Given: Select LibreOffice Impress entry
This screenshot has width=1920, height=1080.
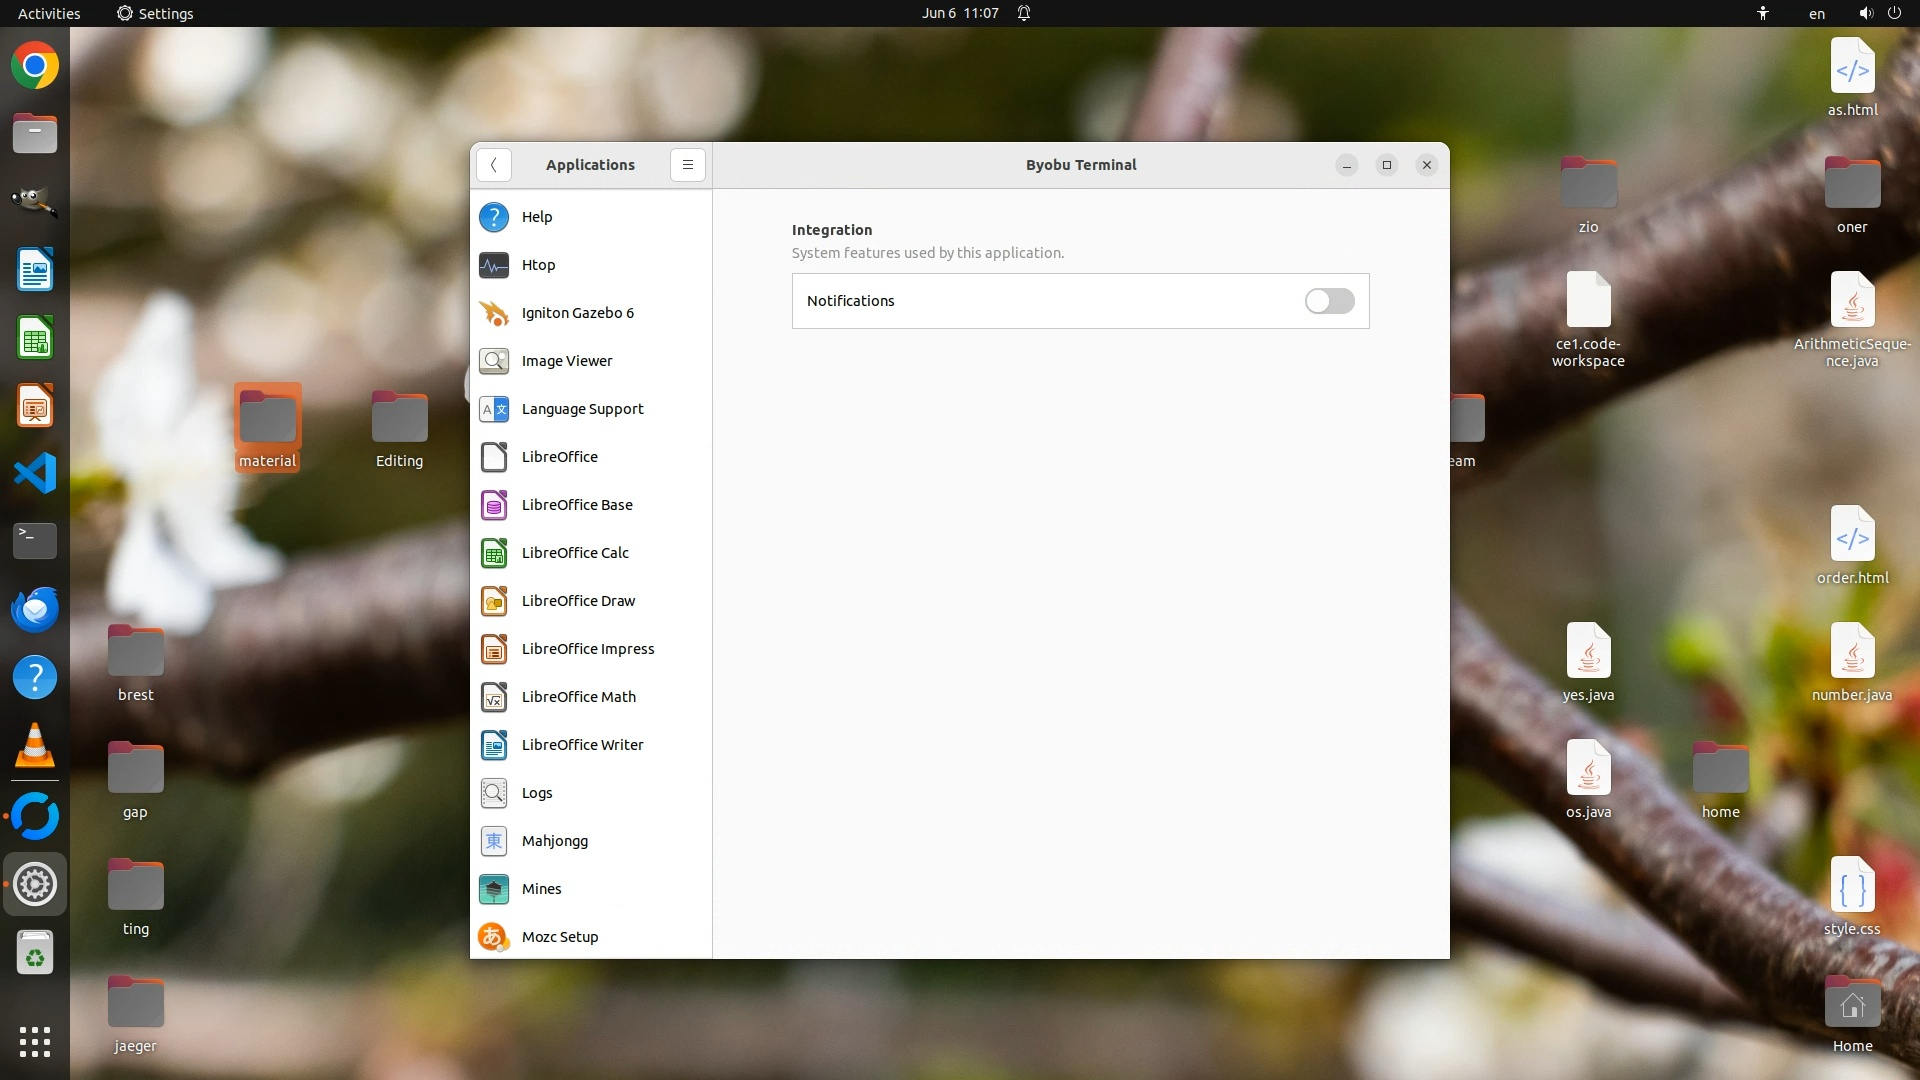Looking at the screenshot, I should 587,649.
